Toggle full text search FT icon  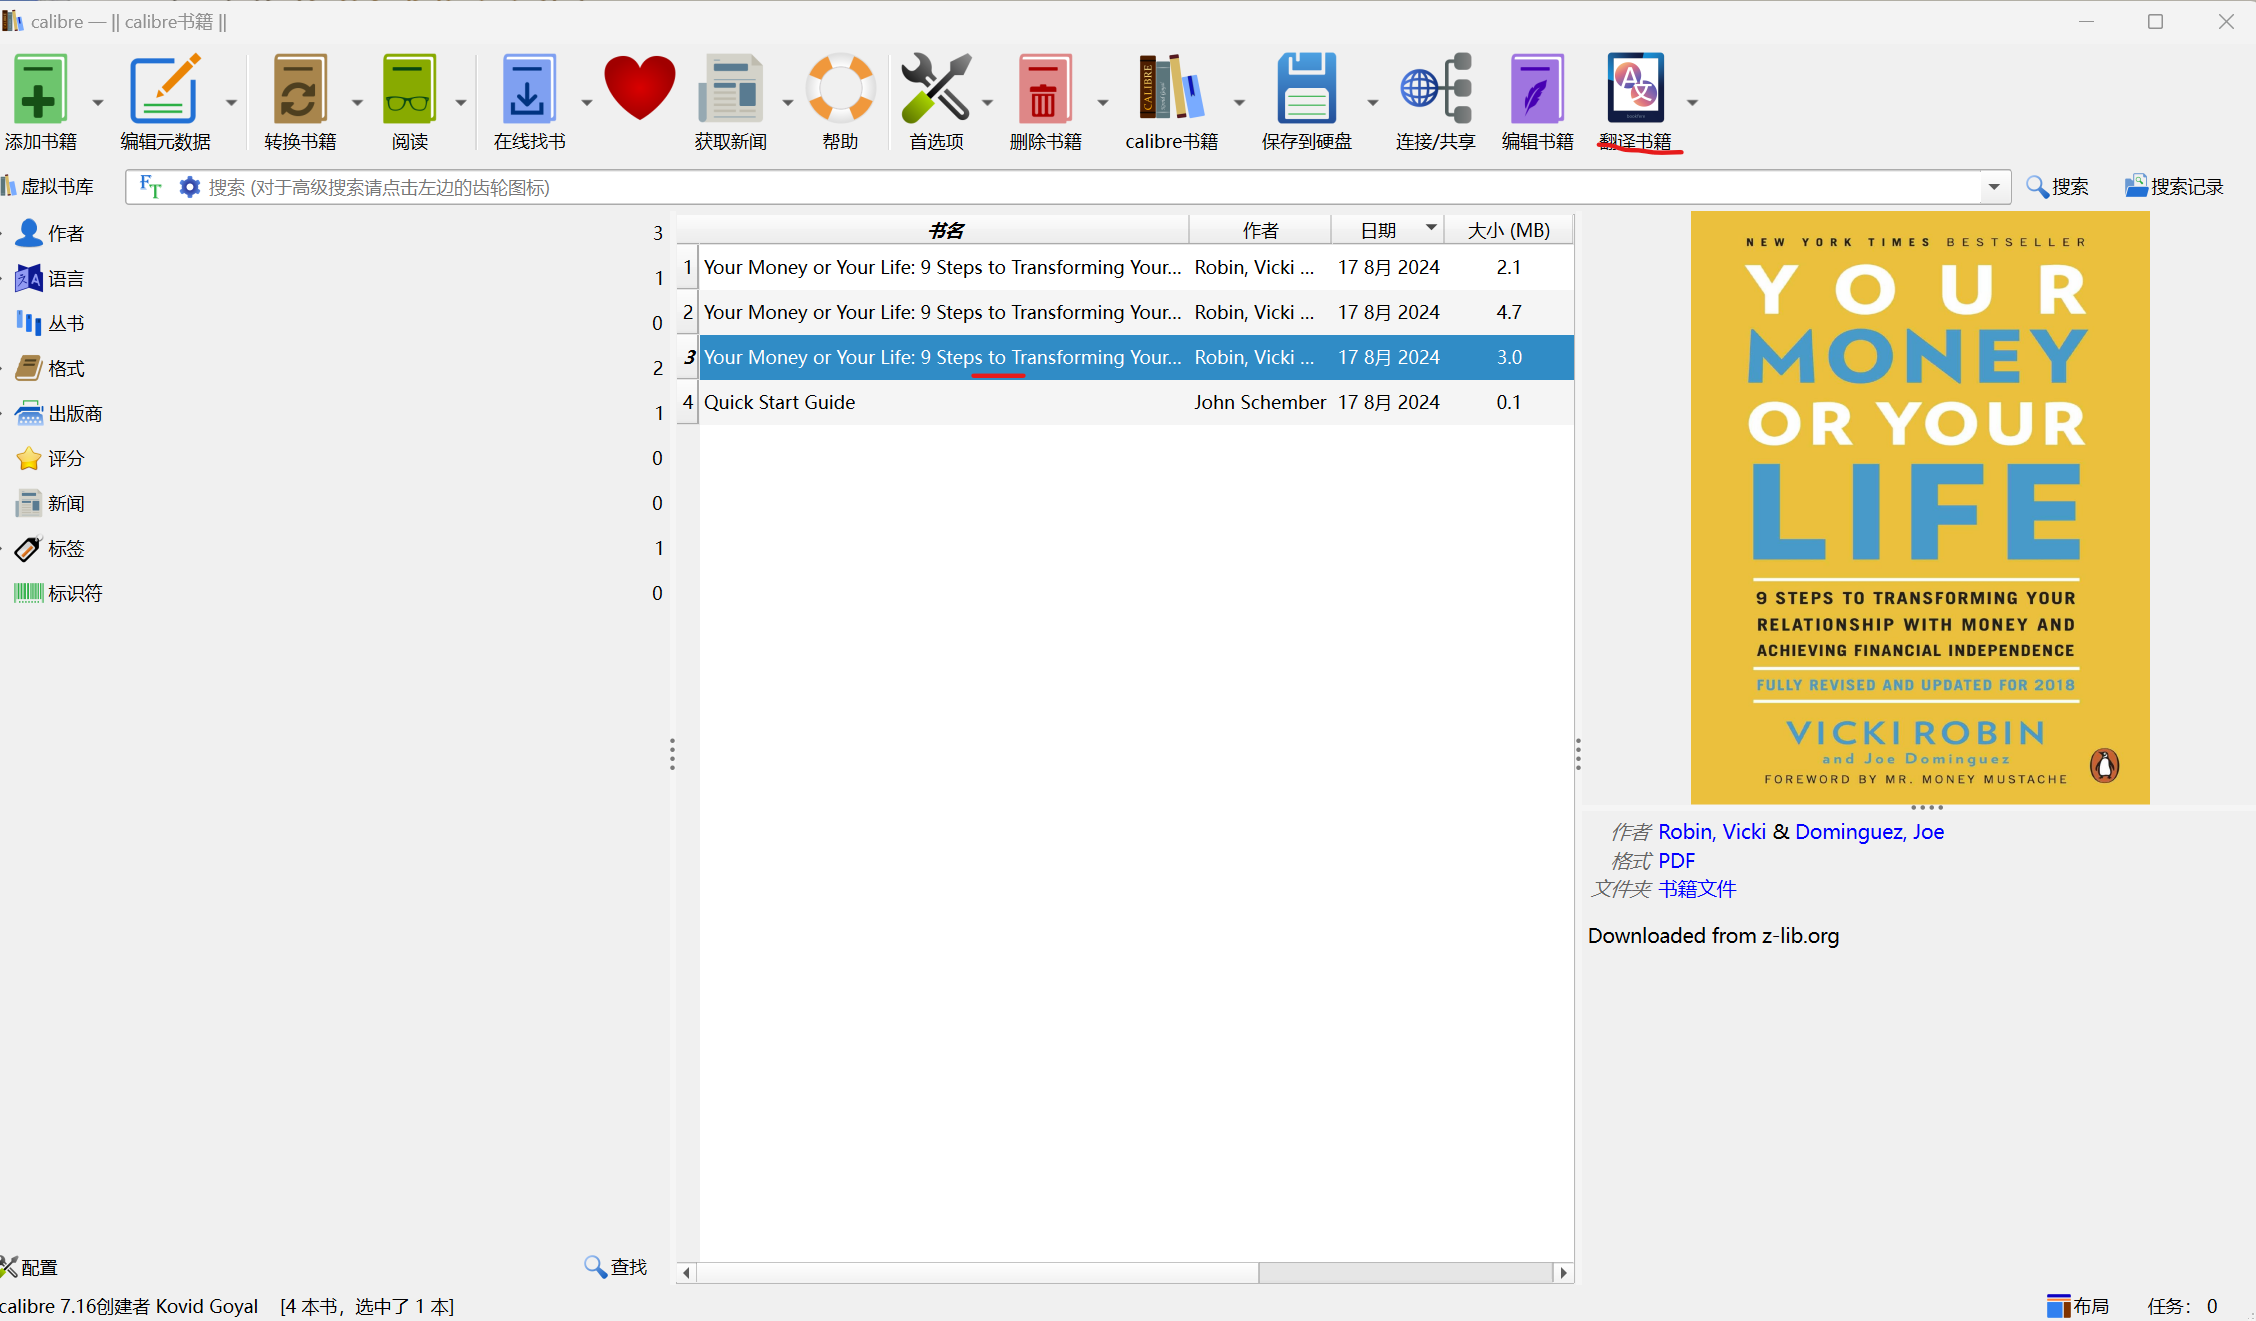pyautogui.click(x=150, y=186)
